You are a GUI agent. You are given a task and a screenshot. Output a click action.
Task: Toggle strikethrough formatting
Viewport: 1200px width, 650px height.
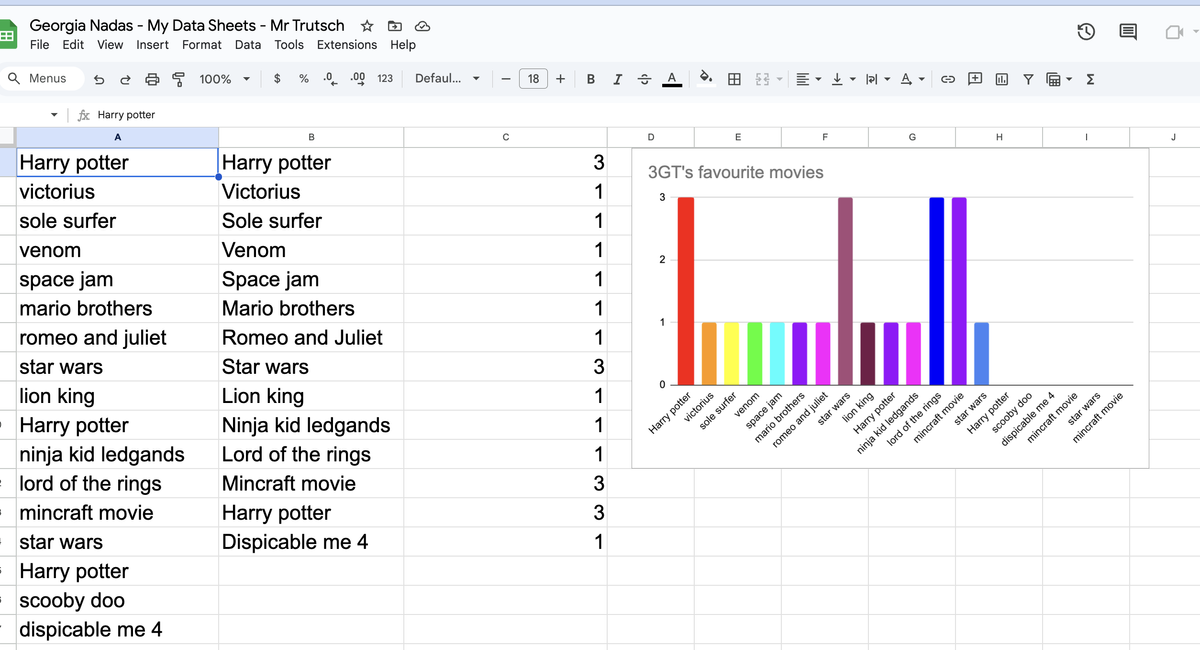pyautogui.click(x=644, y=78)
